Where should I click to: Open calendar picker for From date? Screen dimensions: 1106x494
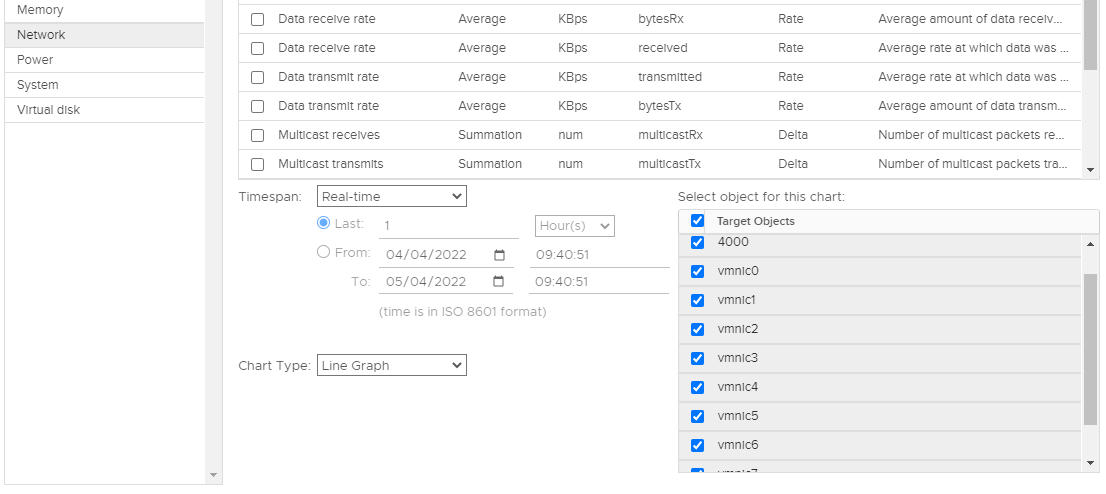click(499, 255)
